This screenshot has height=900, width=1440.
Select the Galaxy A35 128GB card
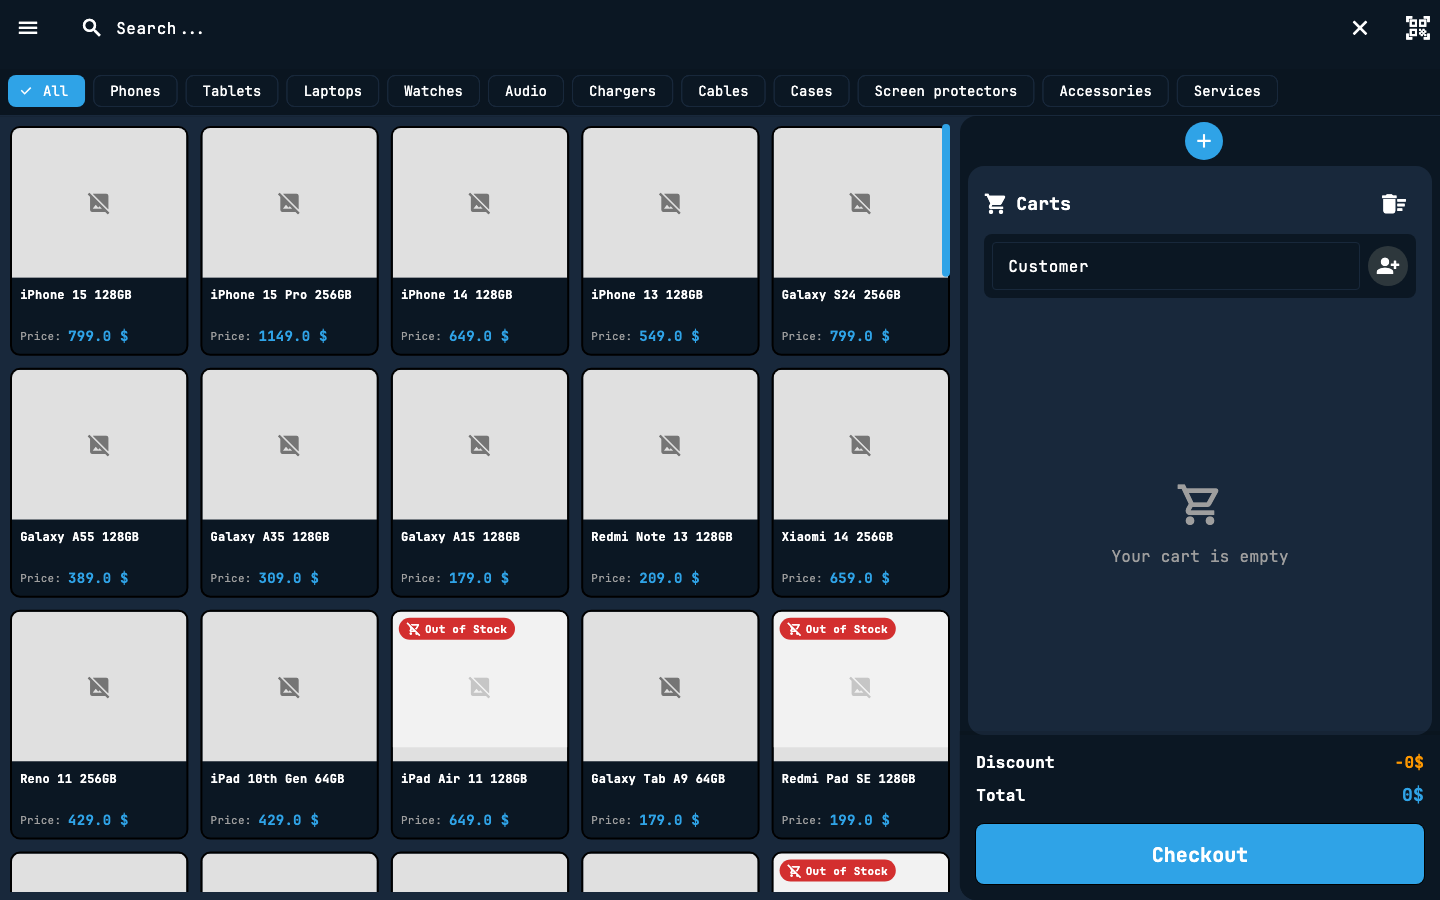pyautogui.click(x=290, y=483)
